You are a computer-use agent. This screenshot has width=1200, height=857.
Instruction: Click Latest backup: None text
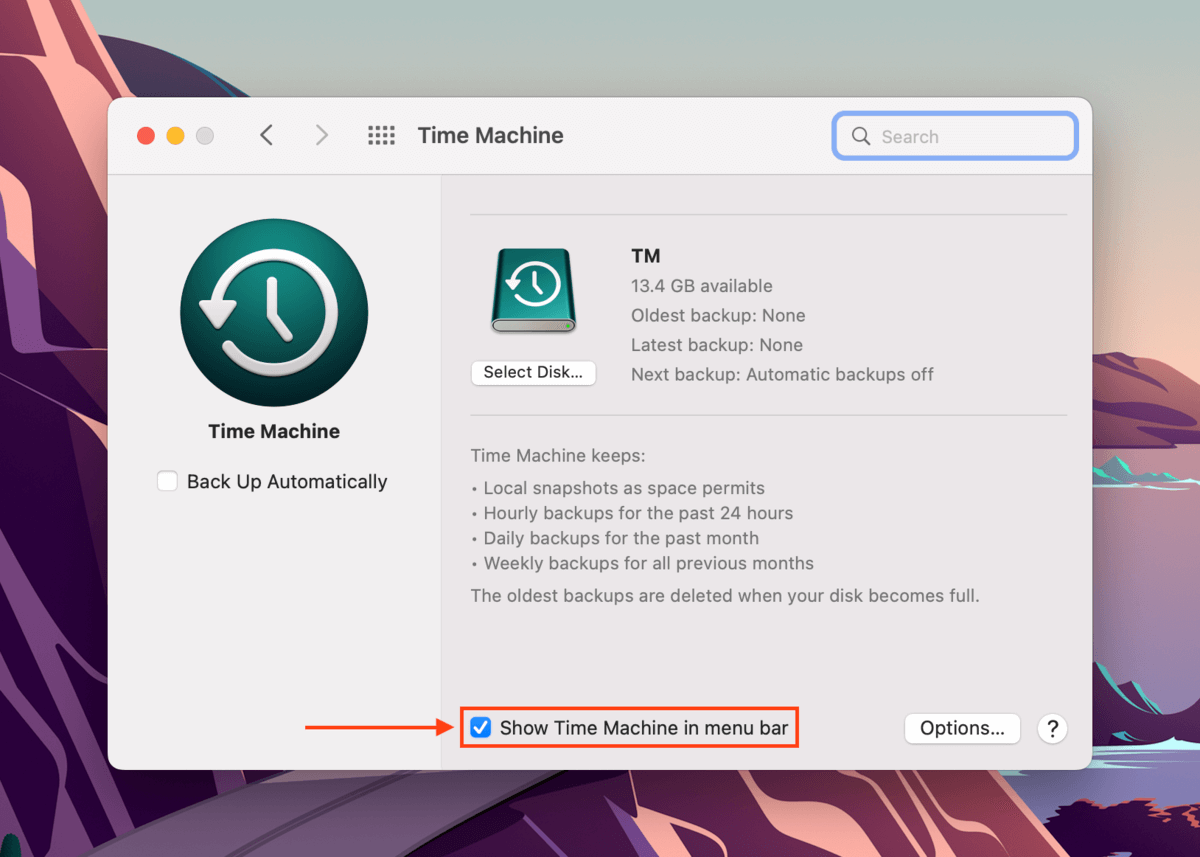click(x=717, y=345)
